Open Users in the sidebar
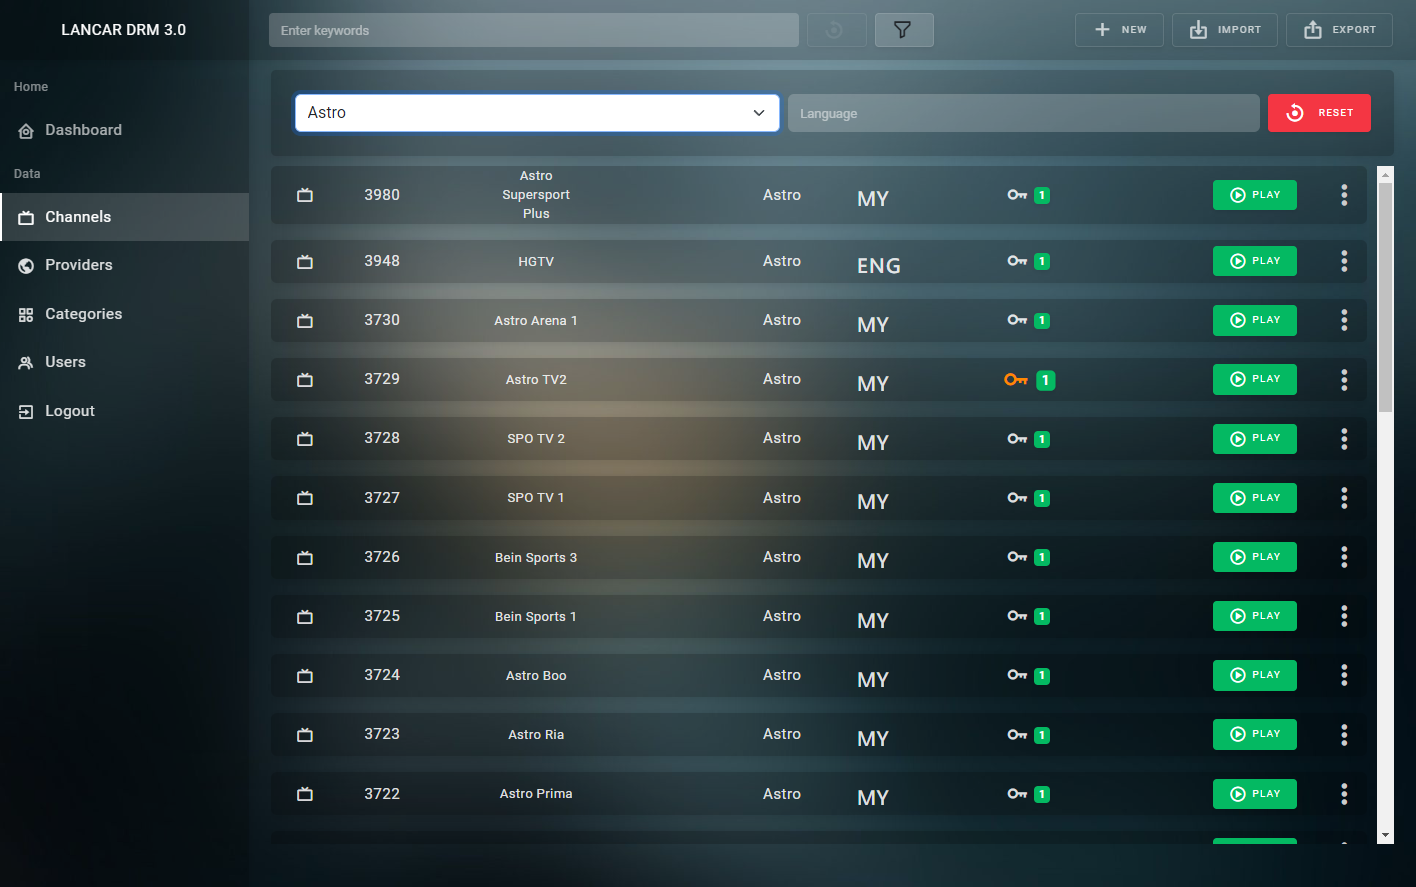 pos(124,362)
